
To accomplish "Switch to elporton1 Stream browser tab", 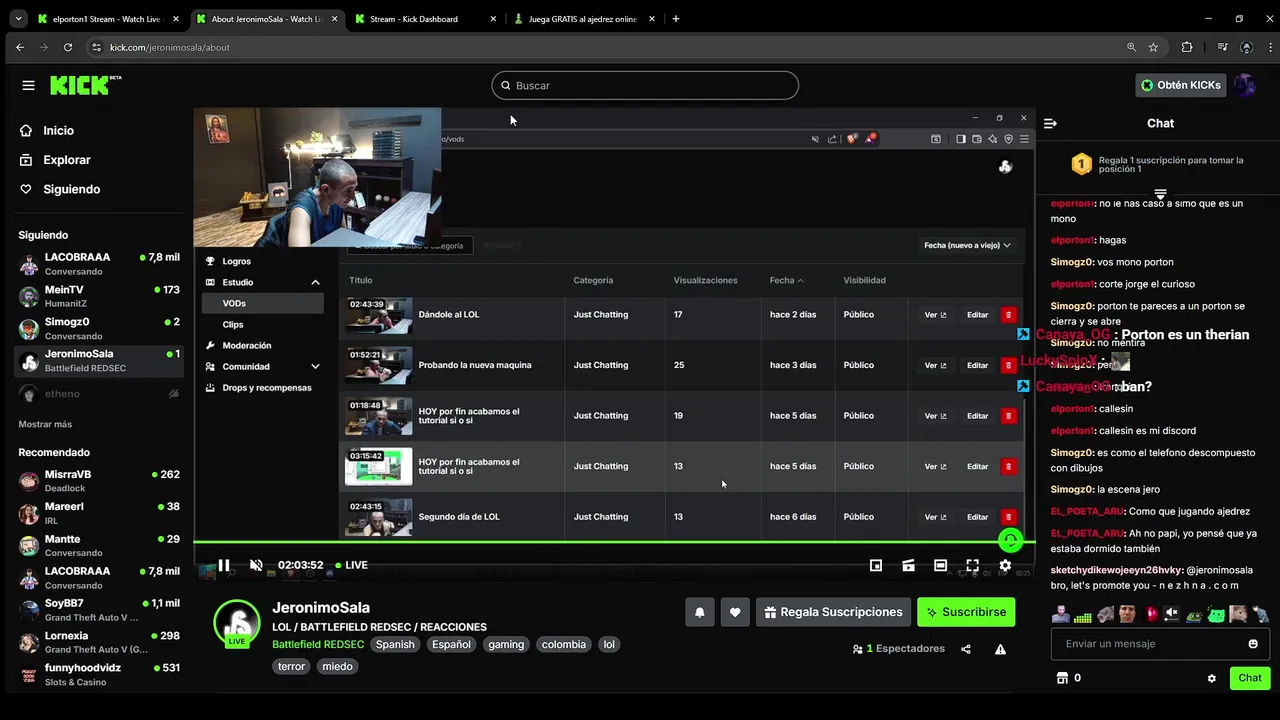I will [105, 19].
